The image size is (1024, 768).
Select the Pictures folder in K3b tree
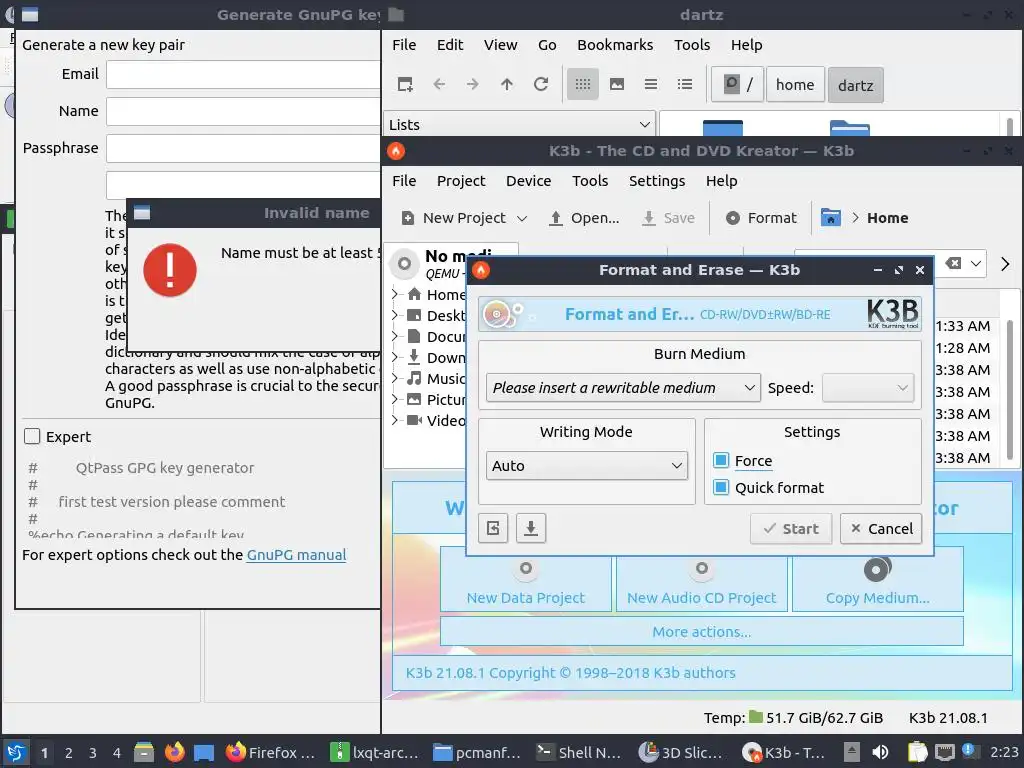point(436,399)
